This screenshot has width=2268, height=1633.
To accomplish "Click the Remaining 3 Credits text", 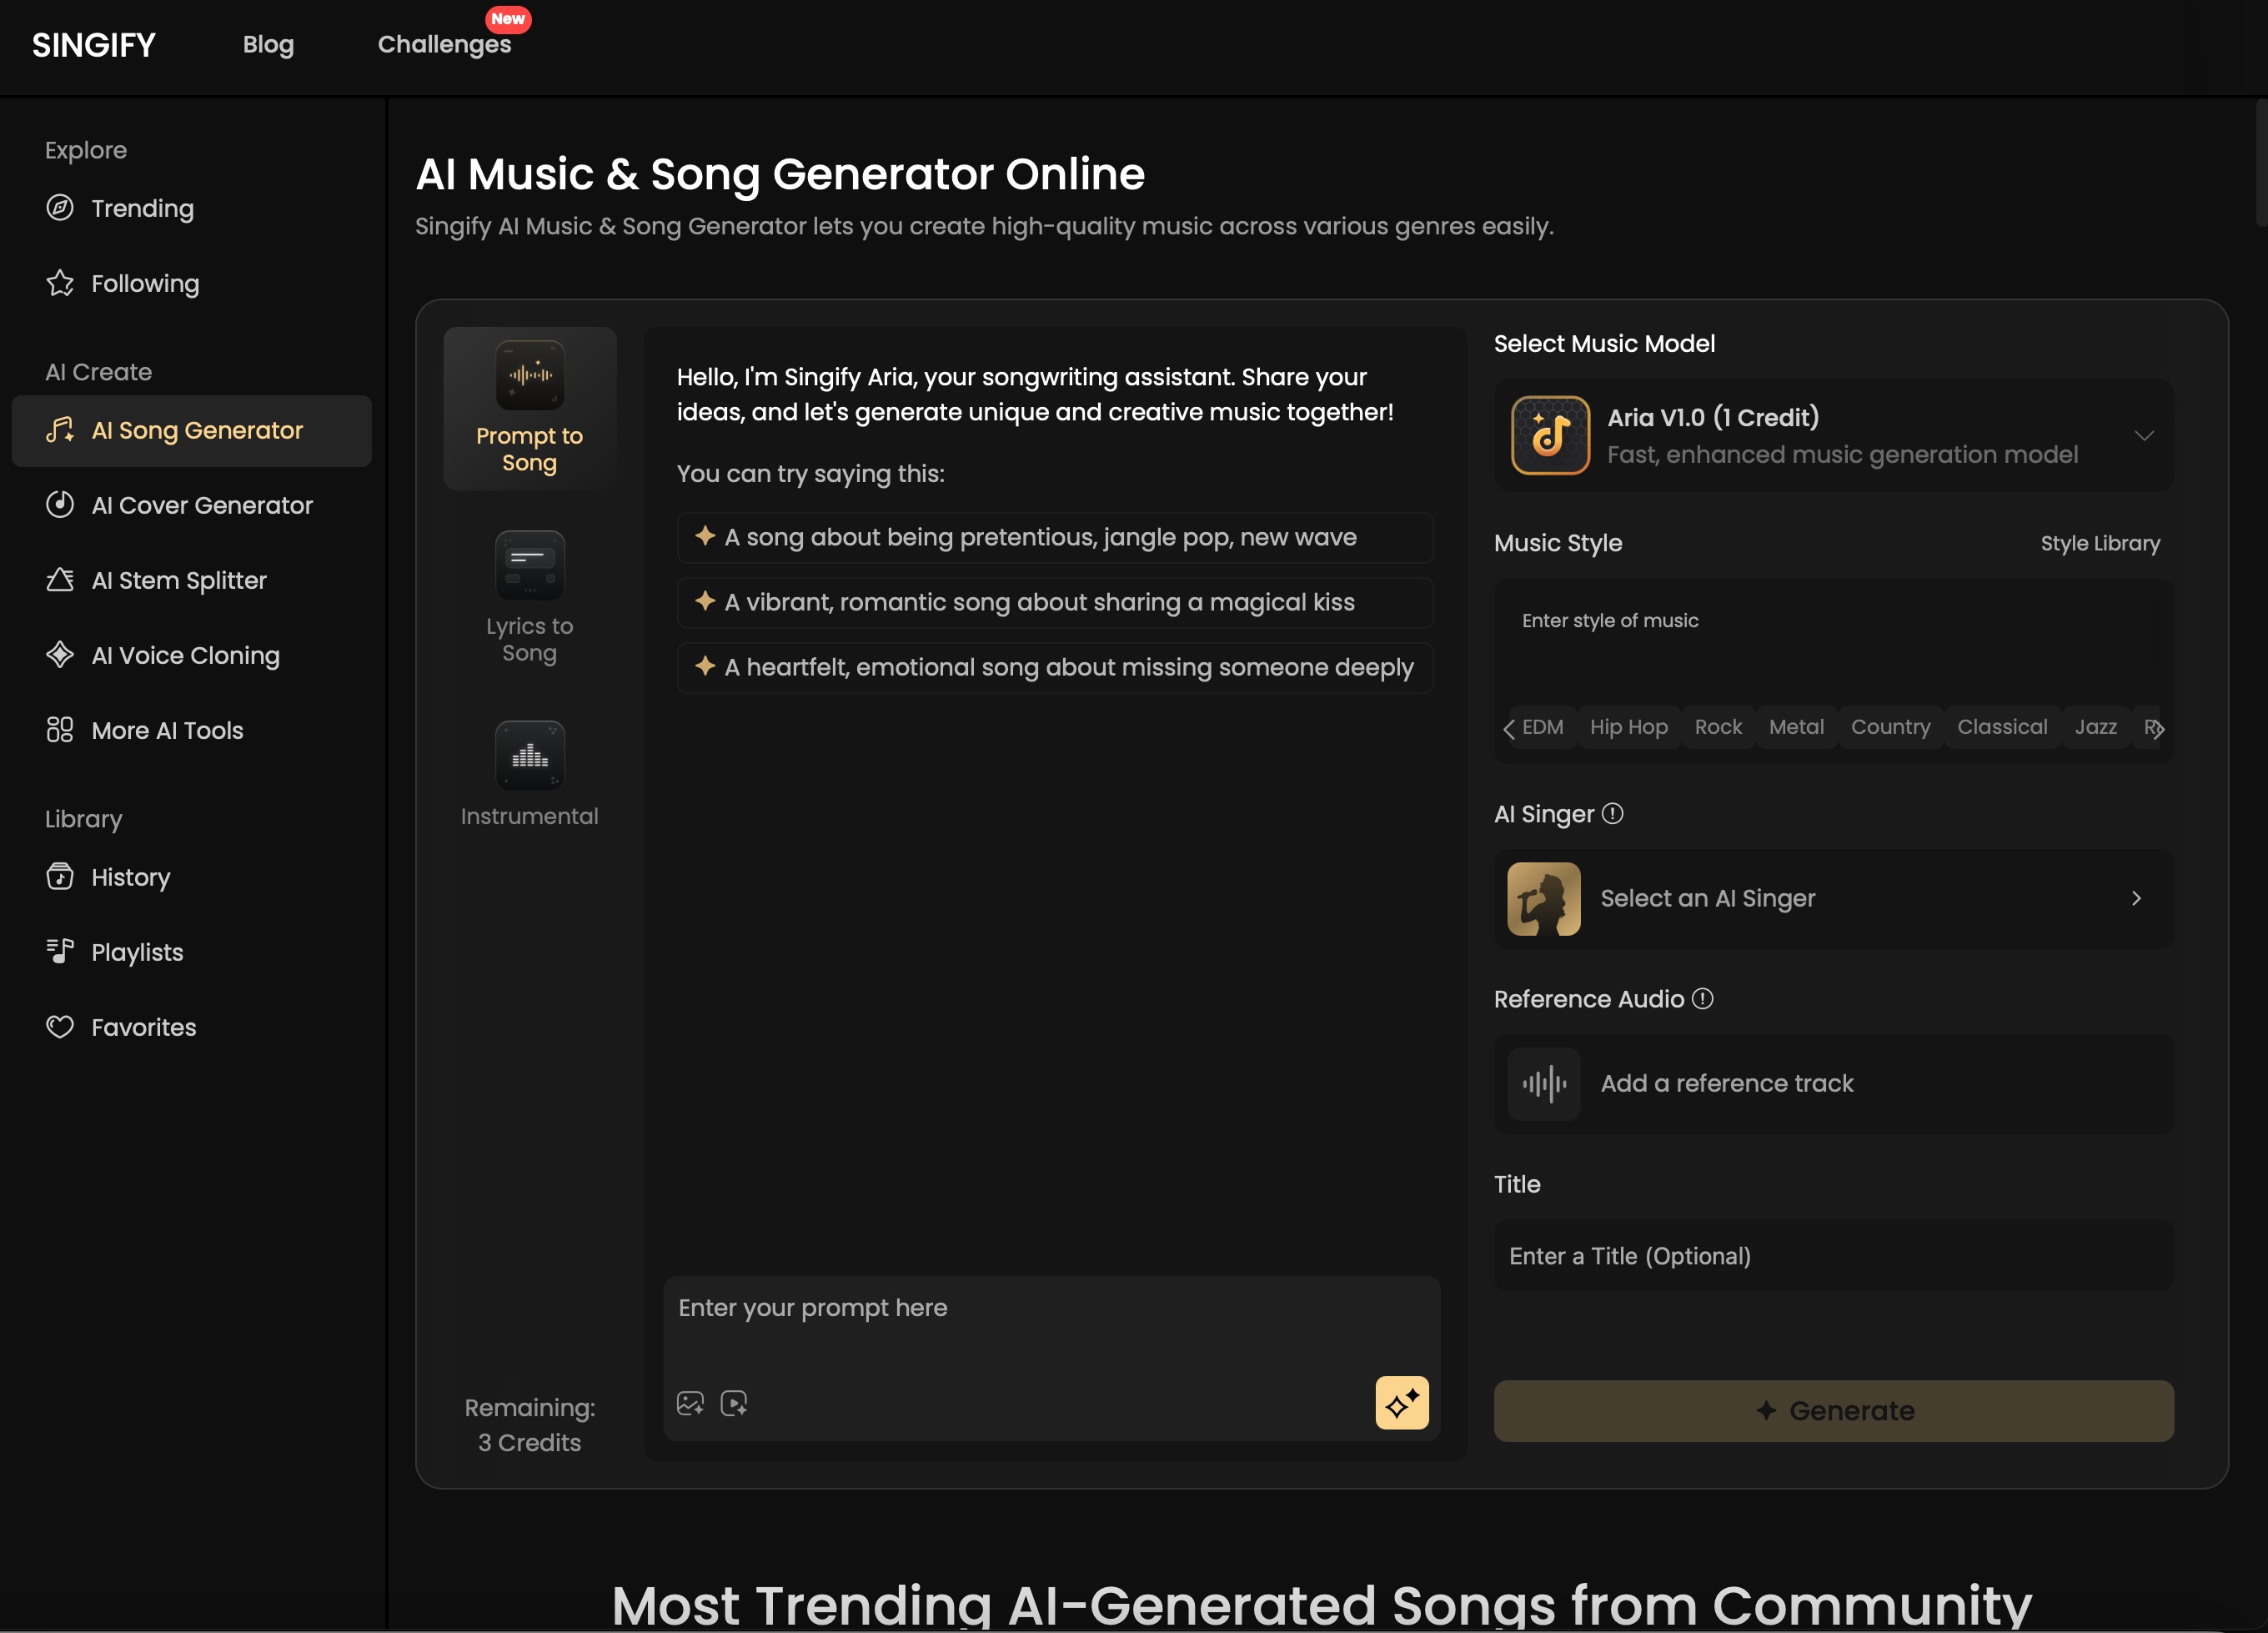I will pos(530,1425).
